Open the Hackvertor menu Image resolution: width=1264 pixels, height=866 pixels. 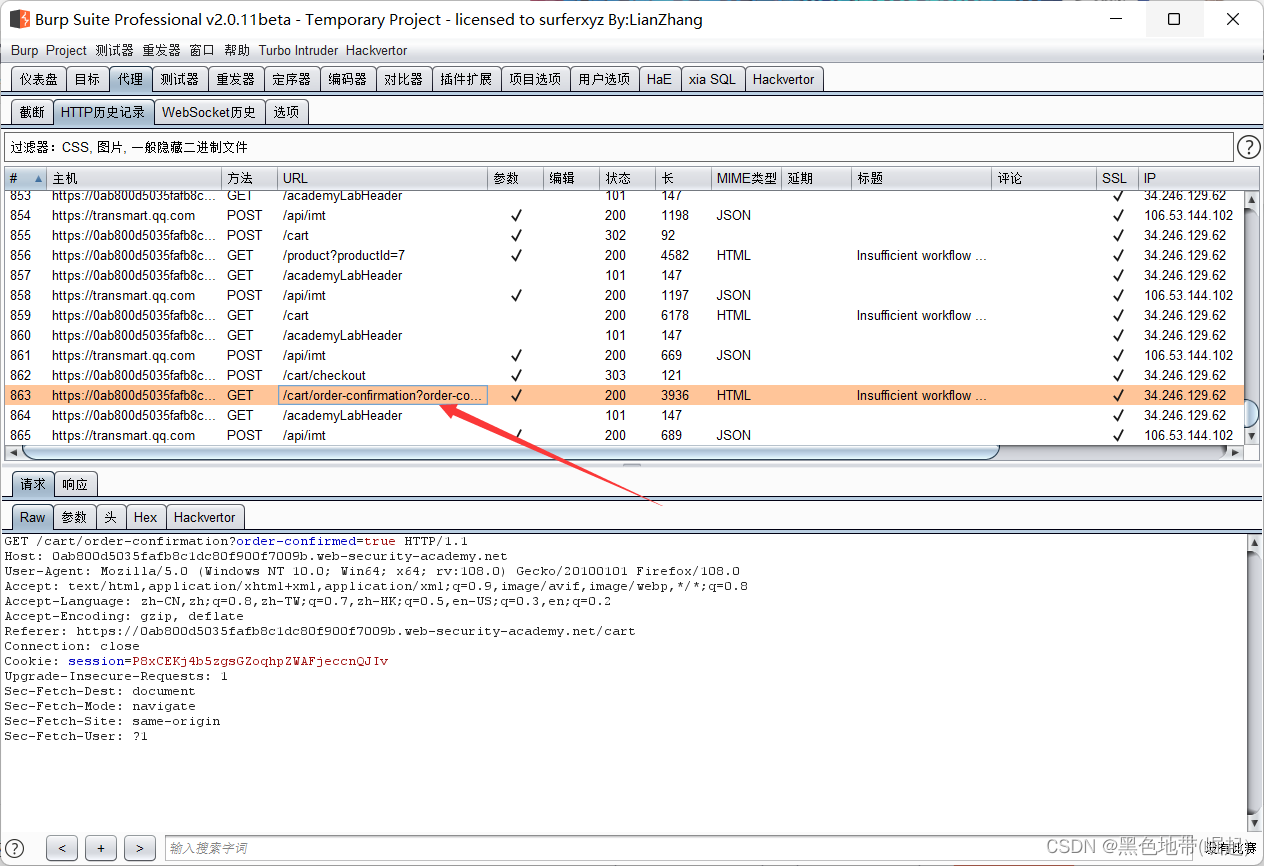click(x=376, y=50)
